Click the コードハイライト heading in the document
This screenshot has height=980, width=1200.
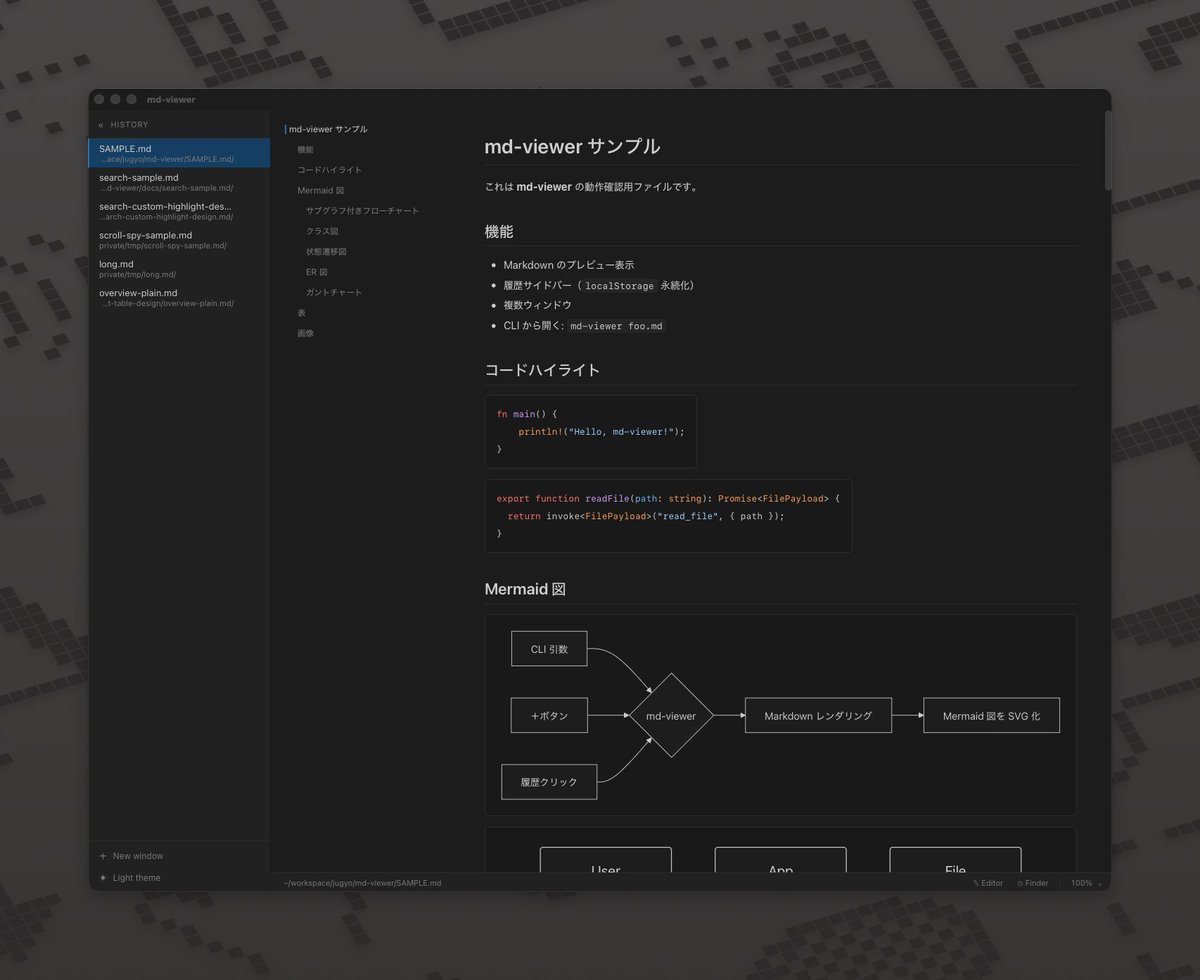pos(542,370)
